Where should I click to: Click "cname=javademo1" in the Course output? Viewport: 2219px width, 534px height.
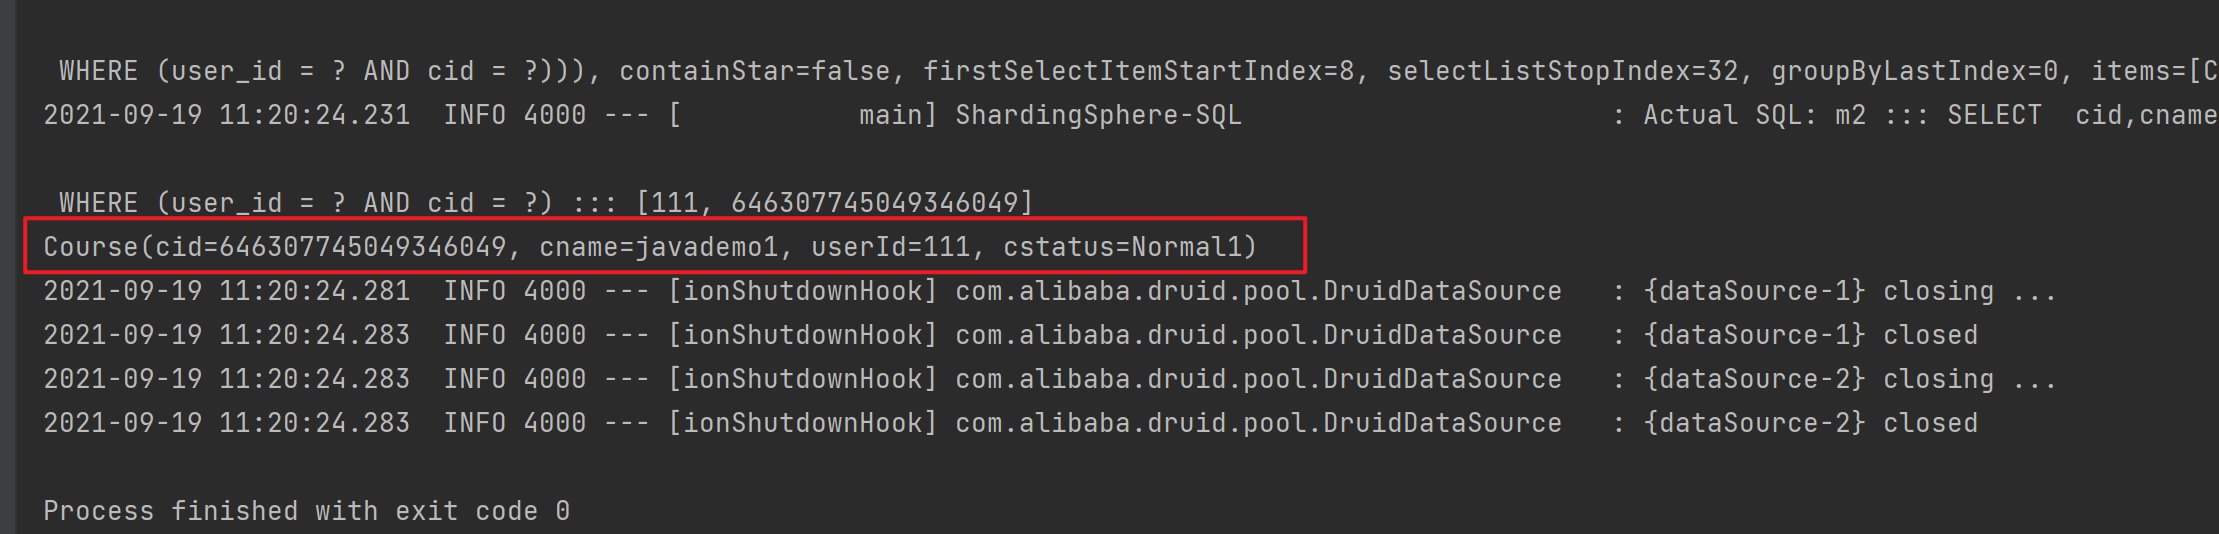click(658, 247)
